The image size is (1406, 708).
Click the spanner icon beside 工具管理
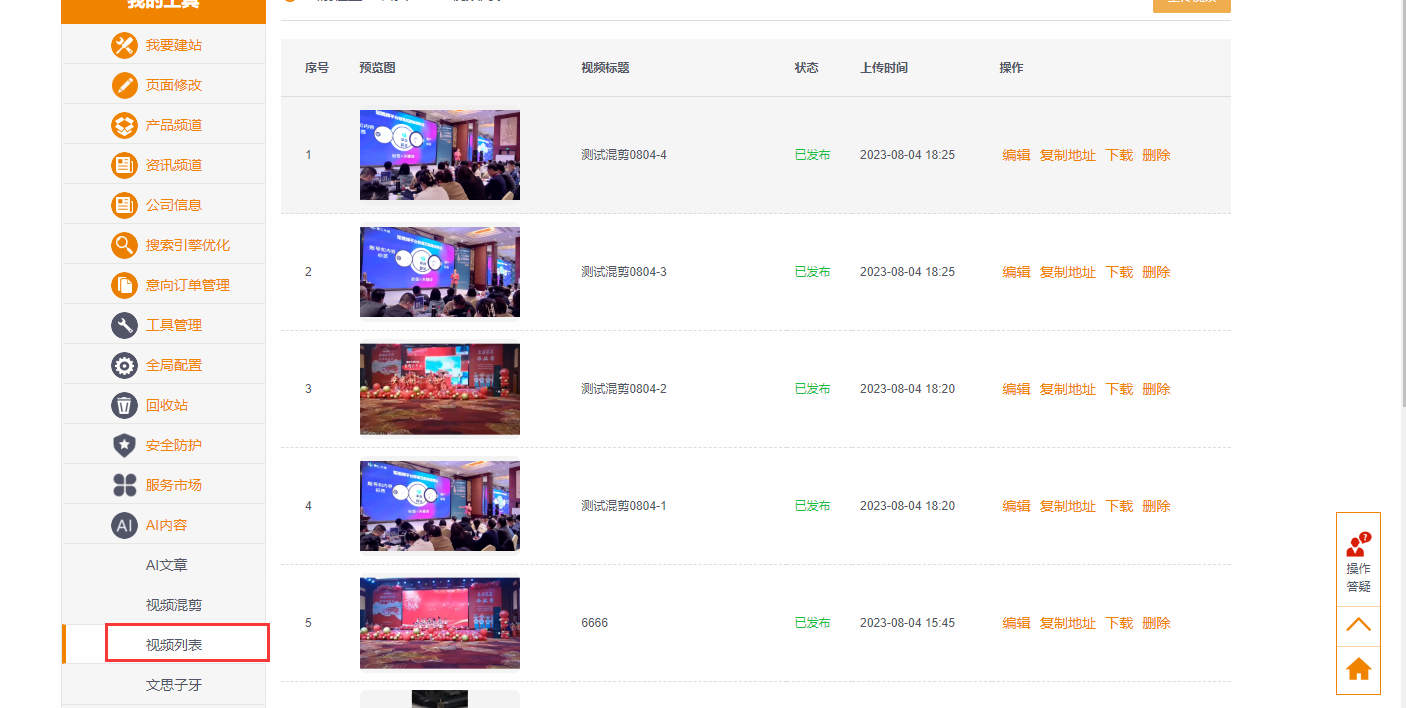click(124, 325)
